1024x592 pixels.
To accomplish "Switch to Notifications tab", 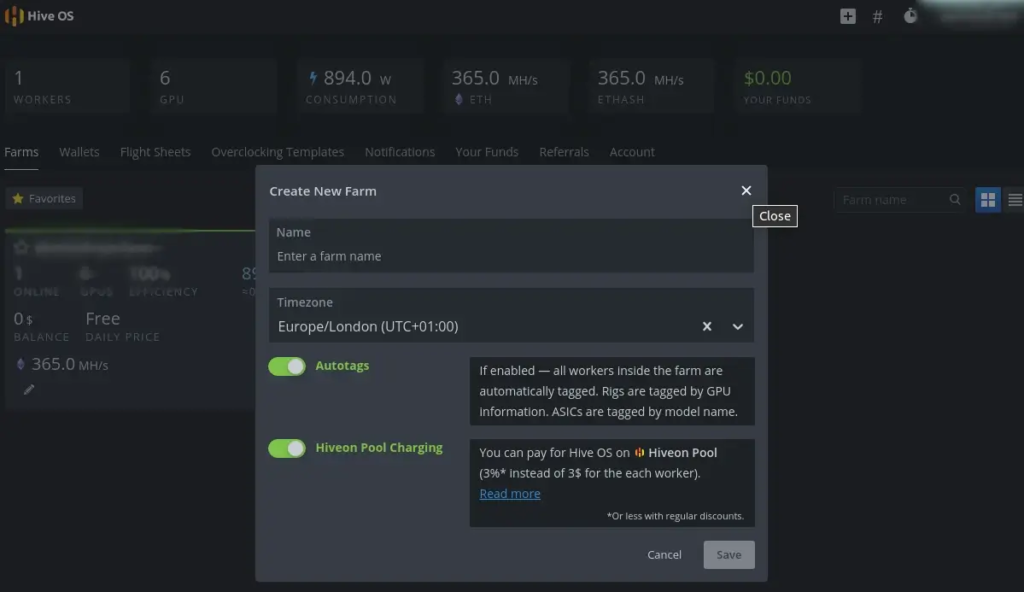I will [400, 152].
